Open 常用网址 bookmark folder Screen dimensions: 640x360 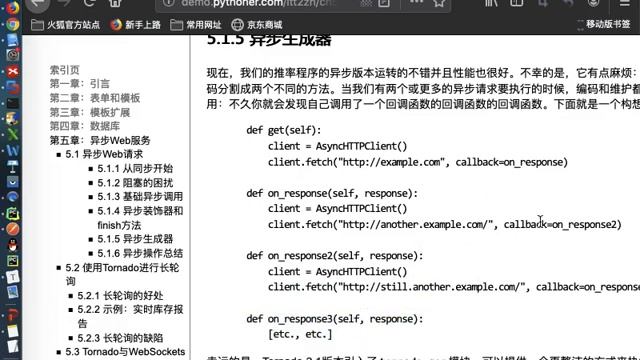[x=196, y=25]
